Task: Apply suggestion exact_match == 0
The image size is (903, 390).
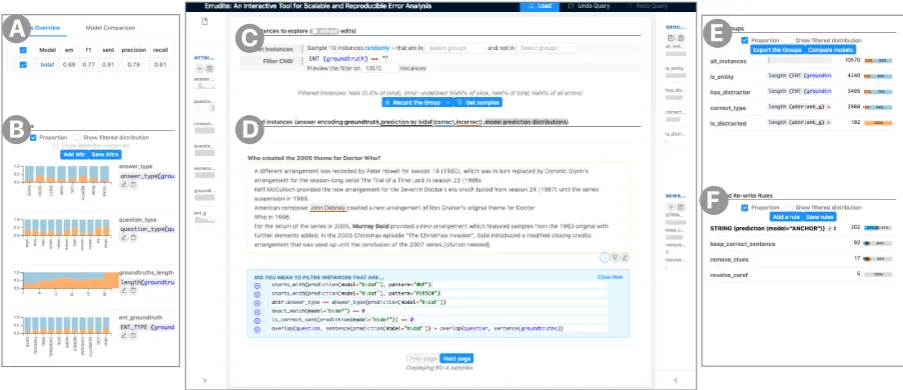Action: coord(257,311)
